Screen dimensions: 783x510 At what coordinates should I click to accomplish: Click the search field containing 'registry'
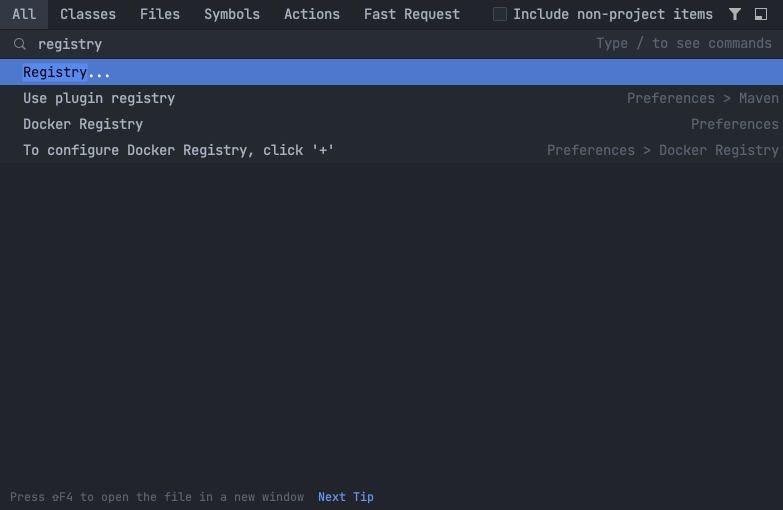click(x=300, y=44)
